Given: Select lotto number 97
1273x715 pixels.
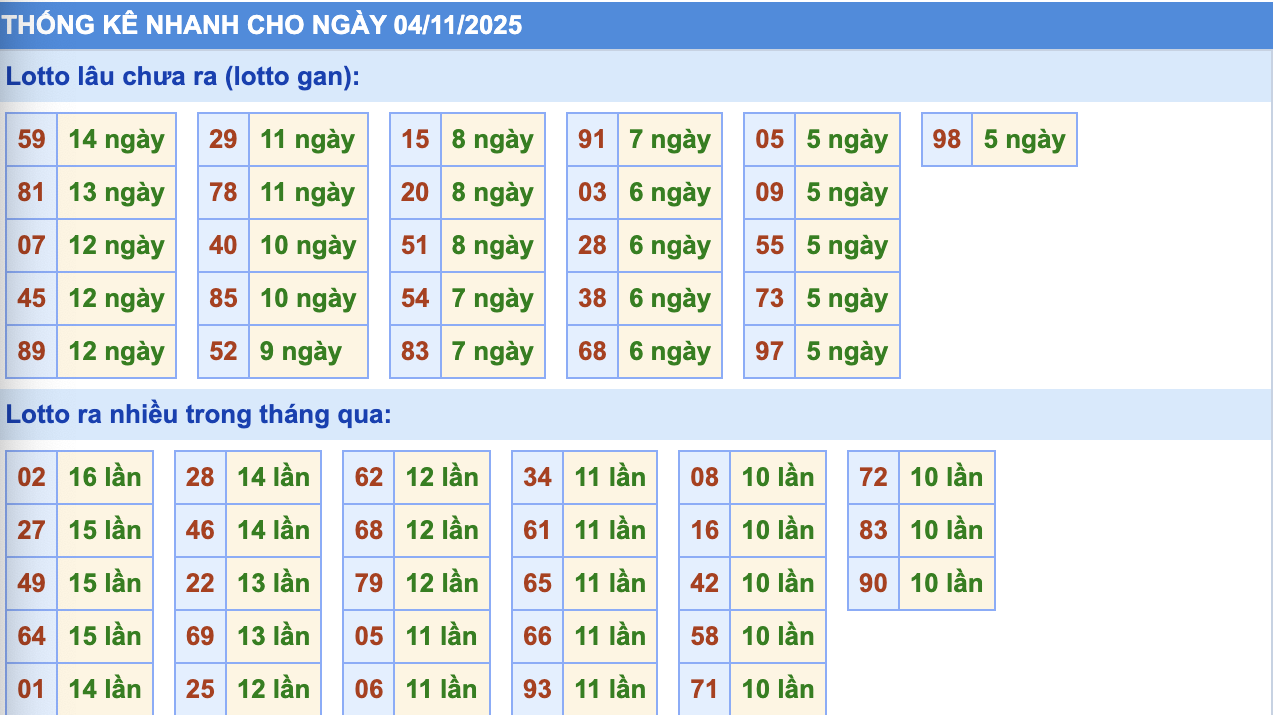Looking at the screenshot, I should tap(770, 351).
